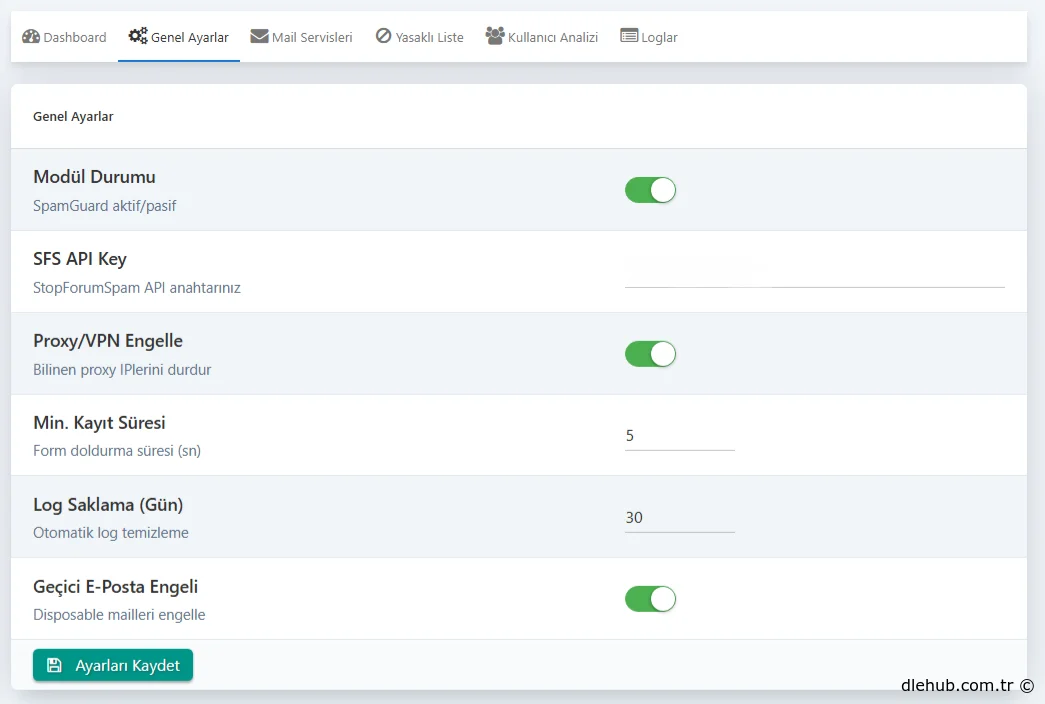
Task: Click the Min. Kayıt Süresi value field
Action: tap(679, 436)
